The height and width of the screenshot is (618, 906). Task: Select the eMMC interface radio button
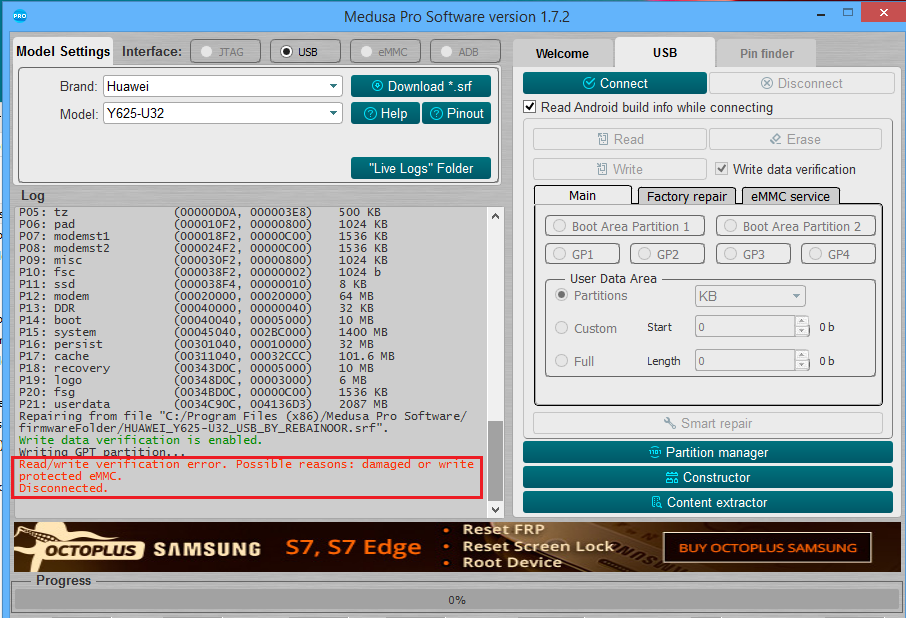(366, 51)
